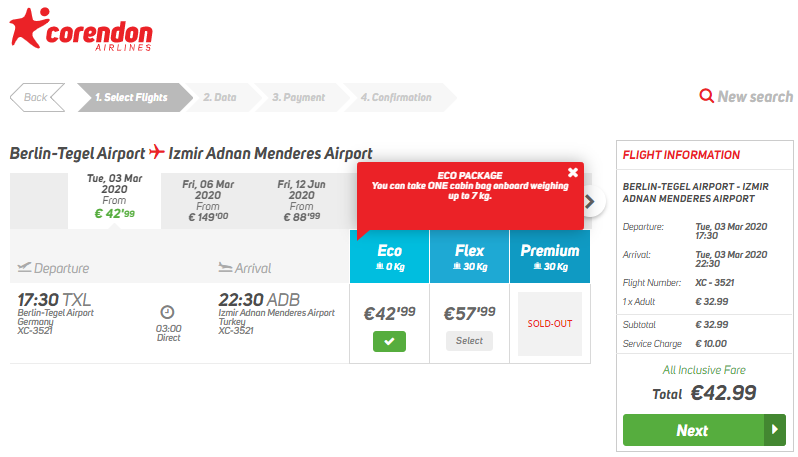The height and width of the screenshot is (457, 798).
Task: Toggle the green Eco fare checkmark
Action: point(389,341)
